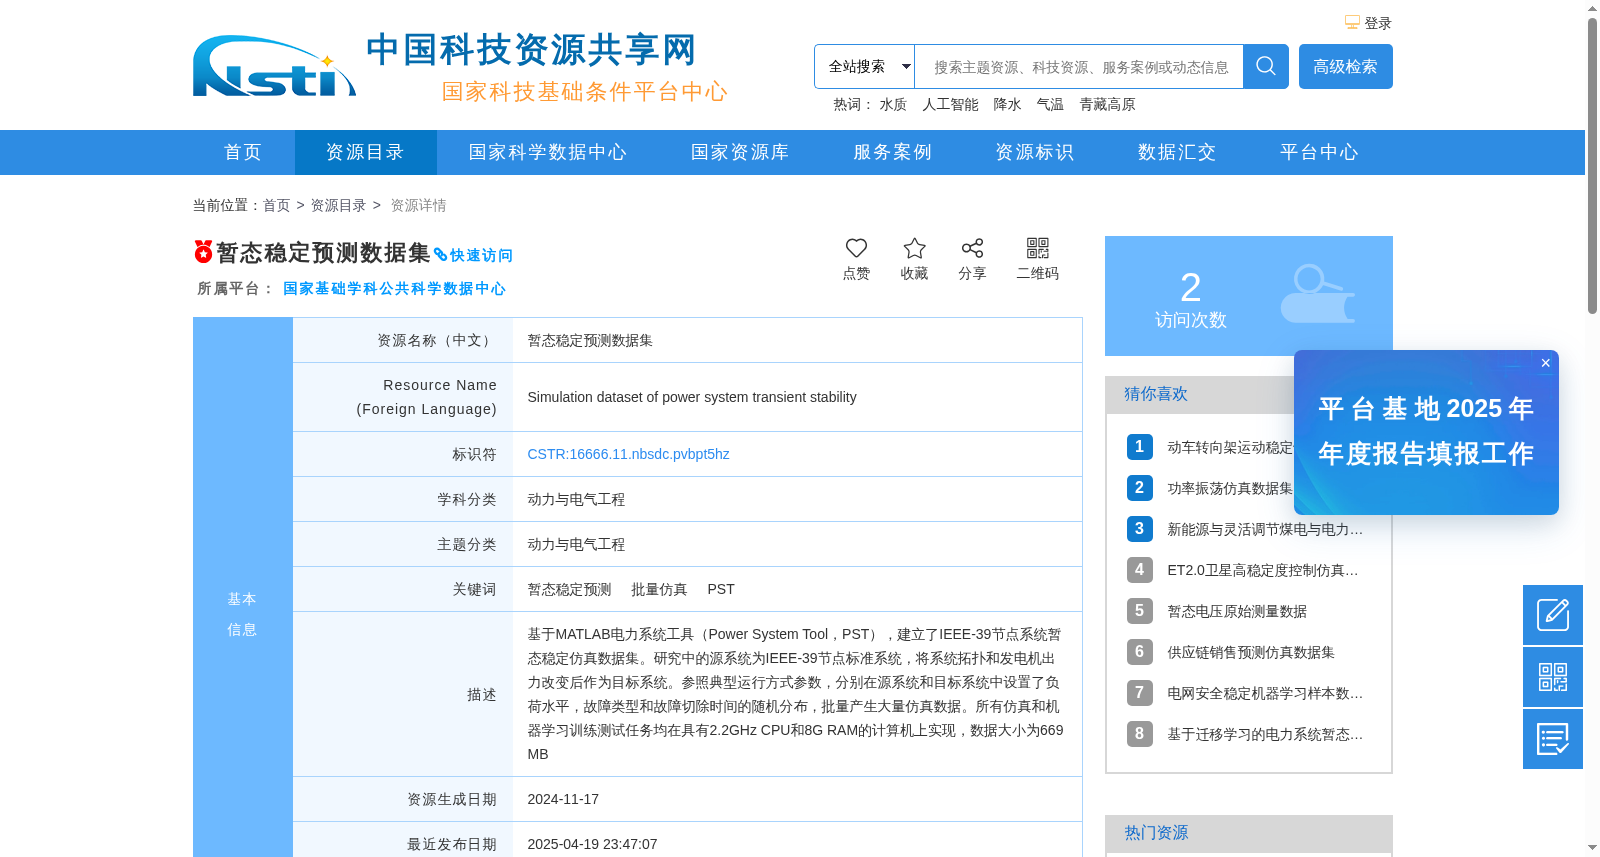Click the CSTR:16666.11.nbsdc.pvbpt5hz identifier link
Screen dimensions: 1600x857
point(628,454)
